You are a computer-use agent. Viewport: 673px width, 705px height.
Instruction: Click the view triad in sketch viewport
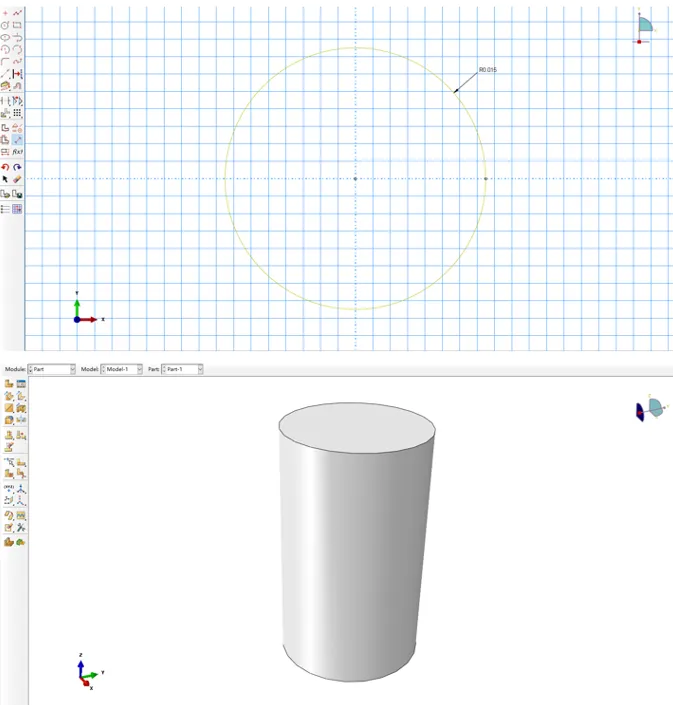click(89, 308)
